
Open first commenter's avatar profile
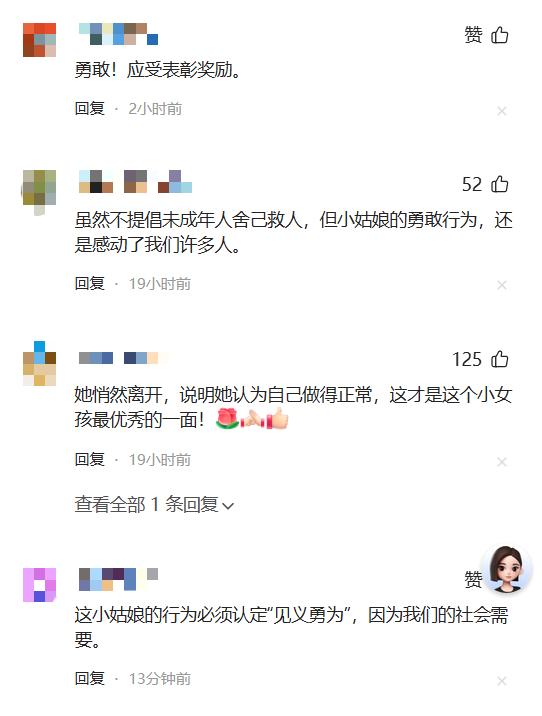click(40, 40)
